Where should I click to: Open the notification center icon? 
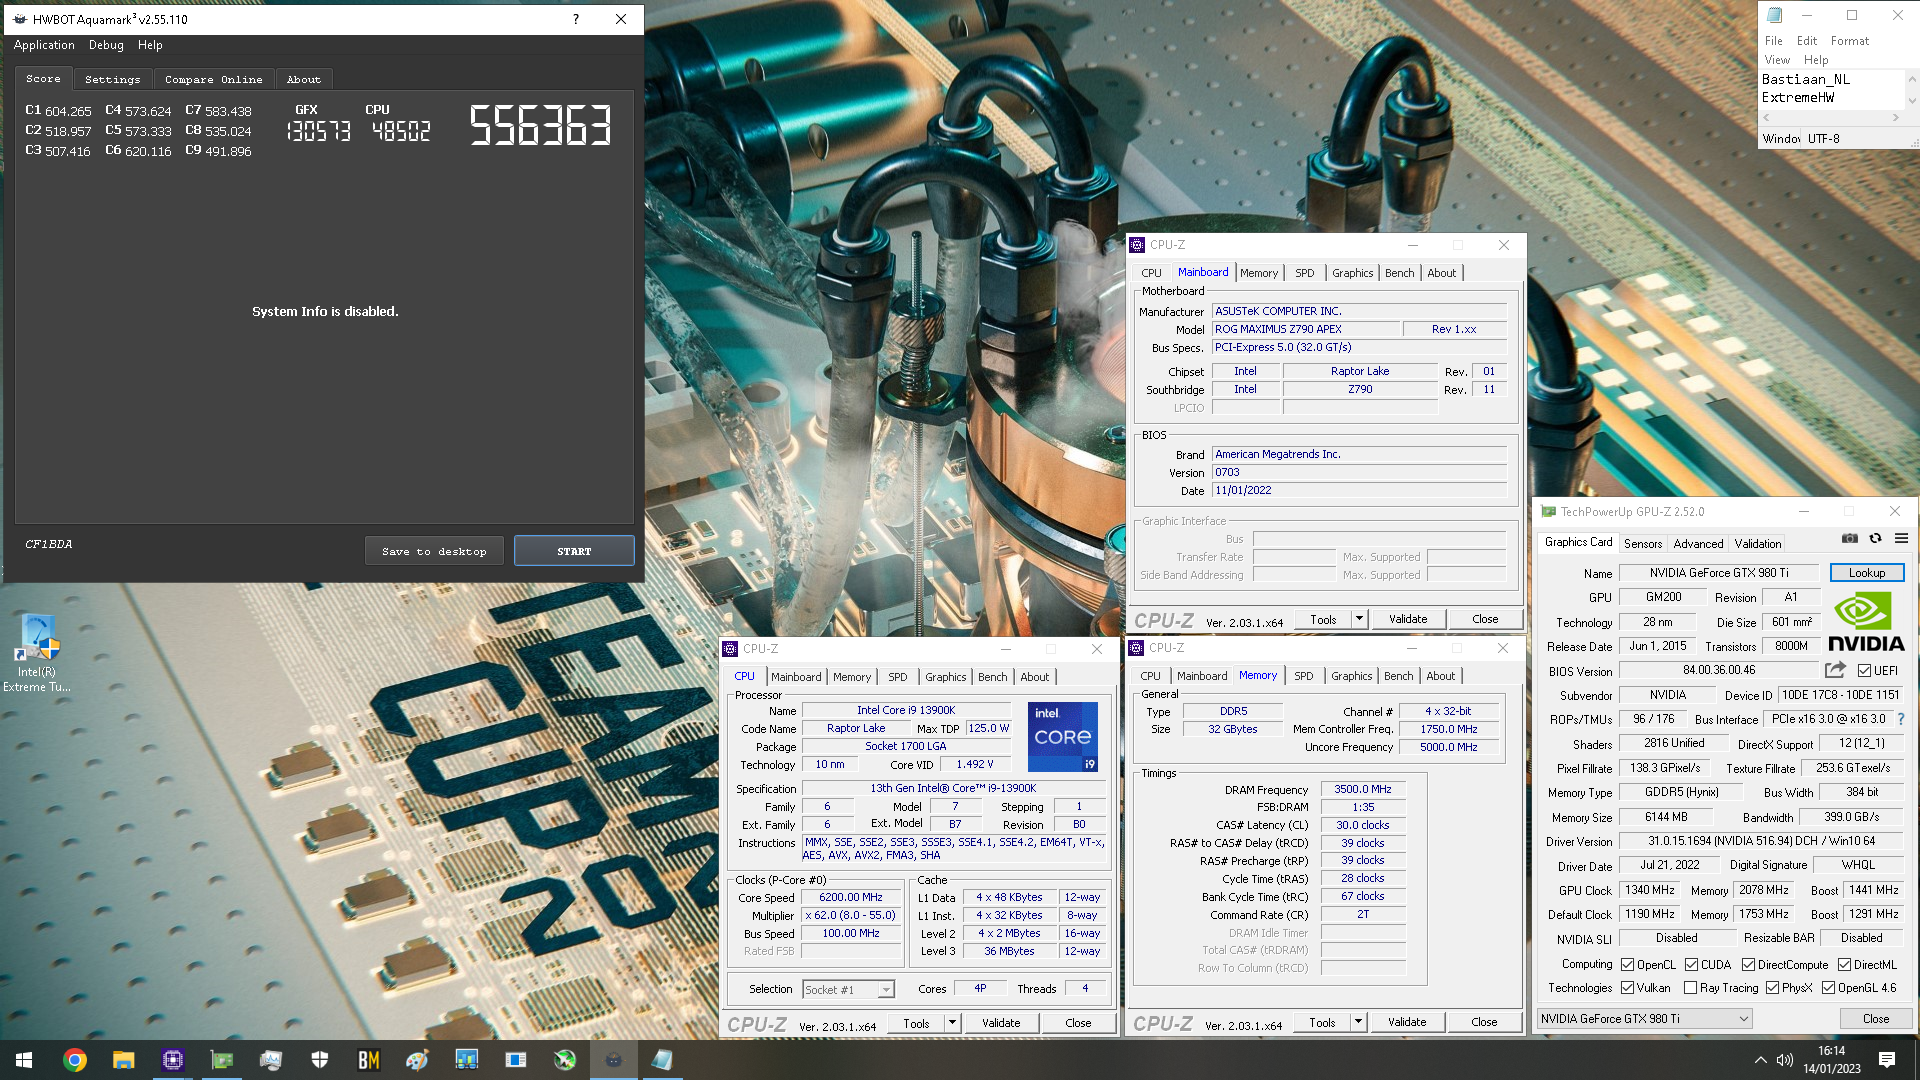1887,1060
